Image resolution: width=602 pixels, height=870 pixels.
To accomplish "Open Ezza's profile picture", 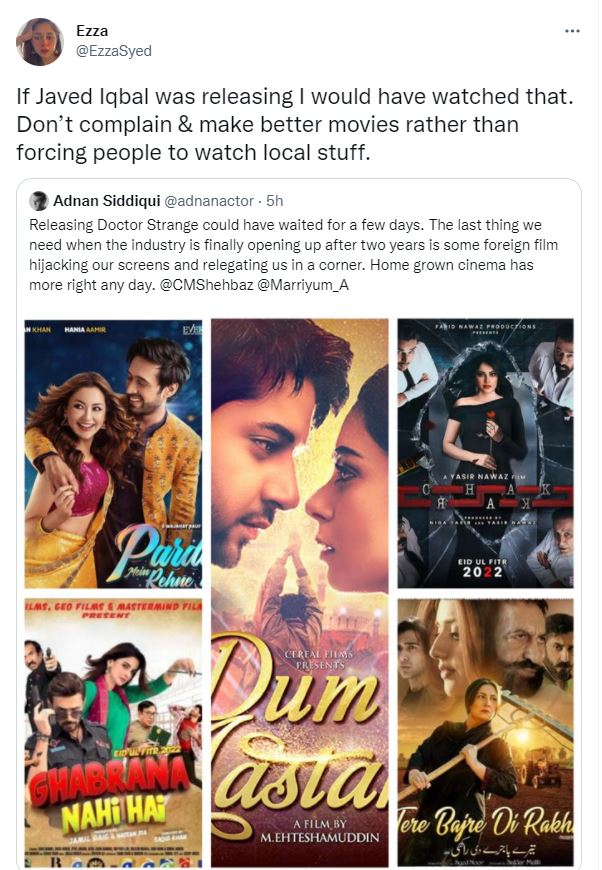I will click(39, 42).
